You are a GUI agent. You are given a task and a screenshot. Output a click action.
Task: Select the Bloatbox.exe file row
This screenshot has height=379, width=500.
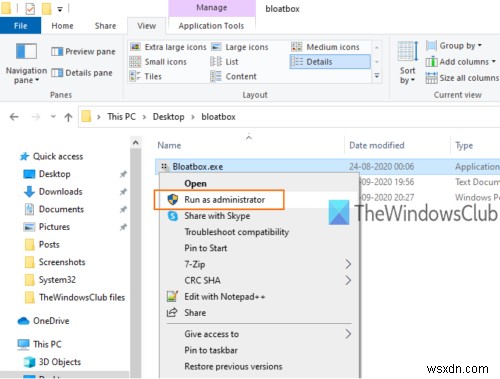click(x=327, y=166)
